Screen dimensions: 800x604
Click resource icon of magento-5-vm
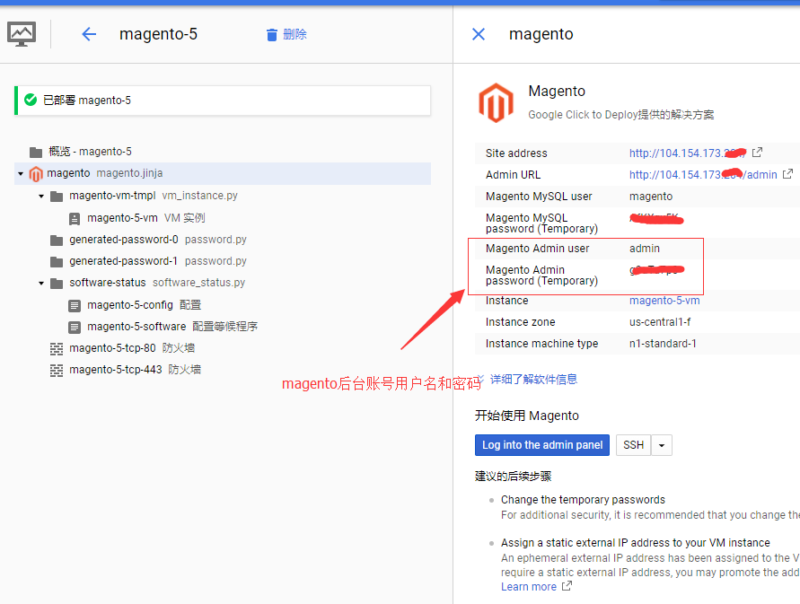coord(74,219)
